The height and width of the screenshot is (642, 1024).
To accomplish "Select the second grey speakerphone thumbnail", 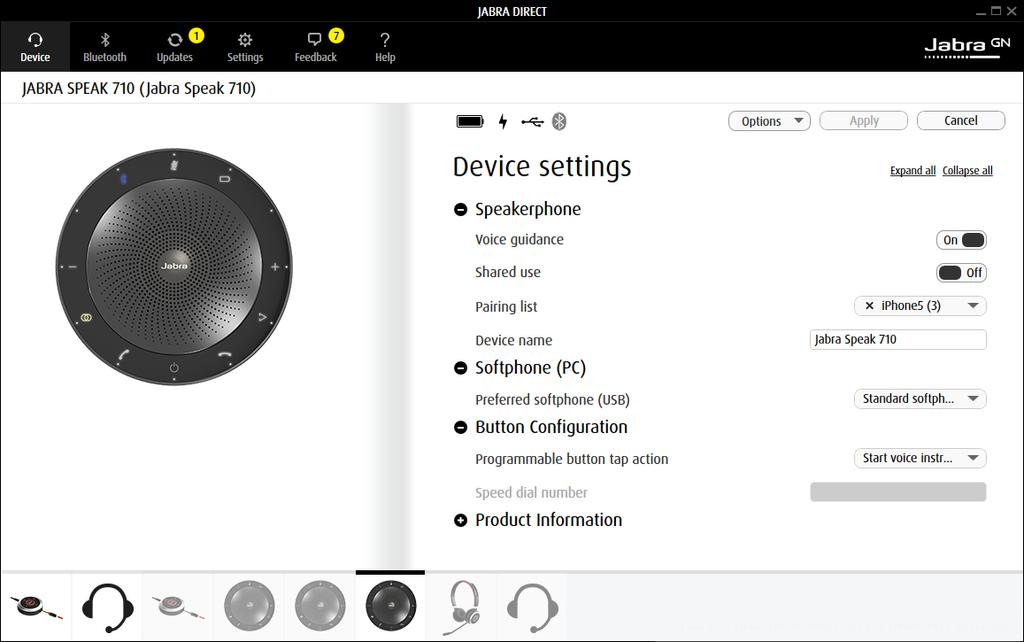I will tap(319, 606).
